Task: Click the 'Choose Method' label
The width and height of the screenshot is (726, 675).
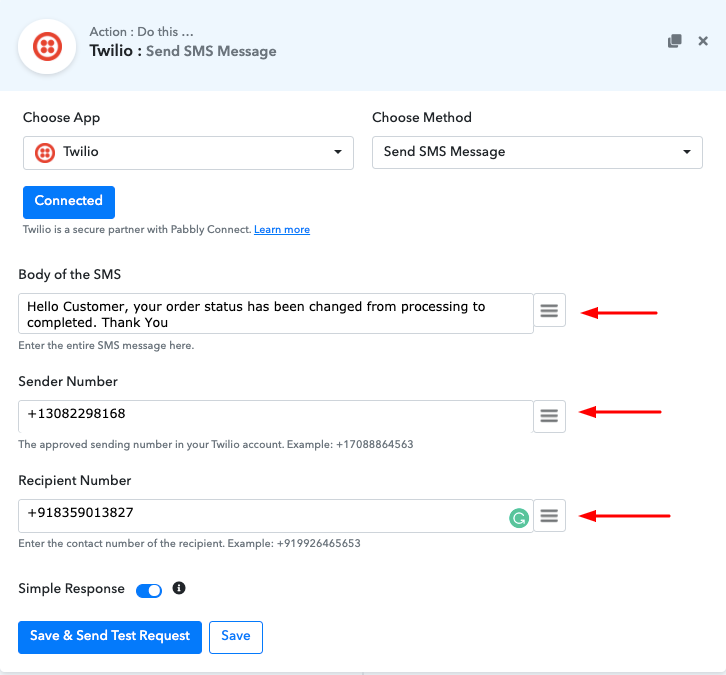Action: pos(422,118)
